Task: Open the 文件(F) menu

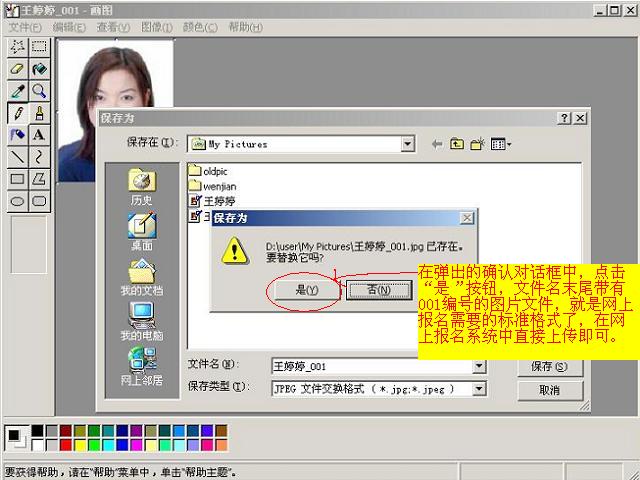Action: [25, 28]
